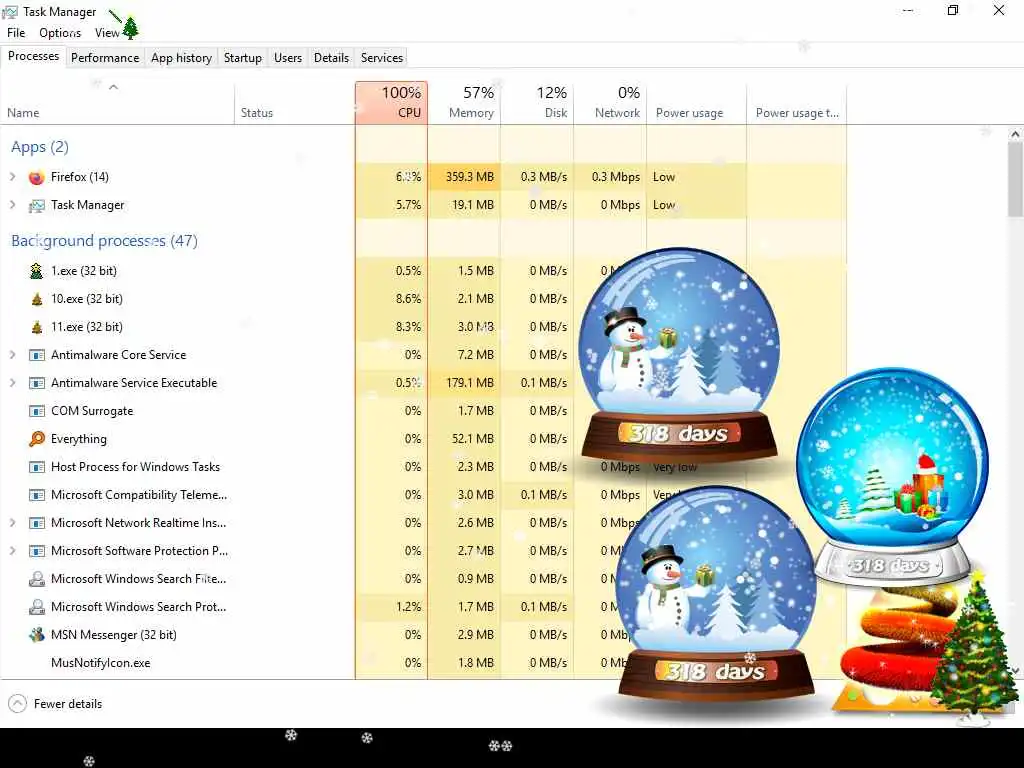Click the Microsoft Windows Search Filter icon
The height and width of the screenshot is (768, 1024).
37,579
